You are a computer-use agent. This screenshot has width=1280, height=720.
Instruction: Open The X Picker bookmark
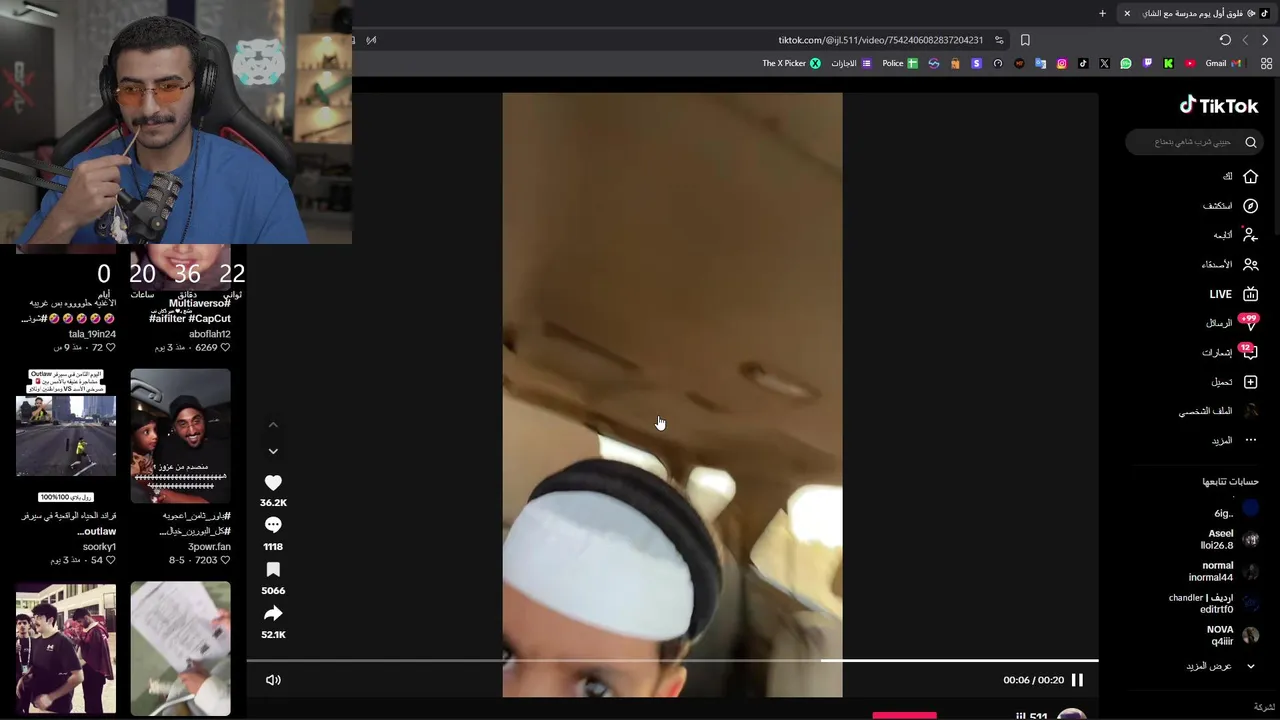[792, 63]
